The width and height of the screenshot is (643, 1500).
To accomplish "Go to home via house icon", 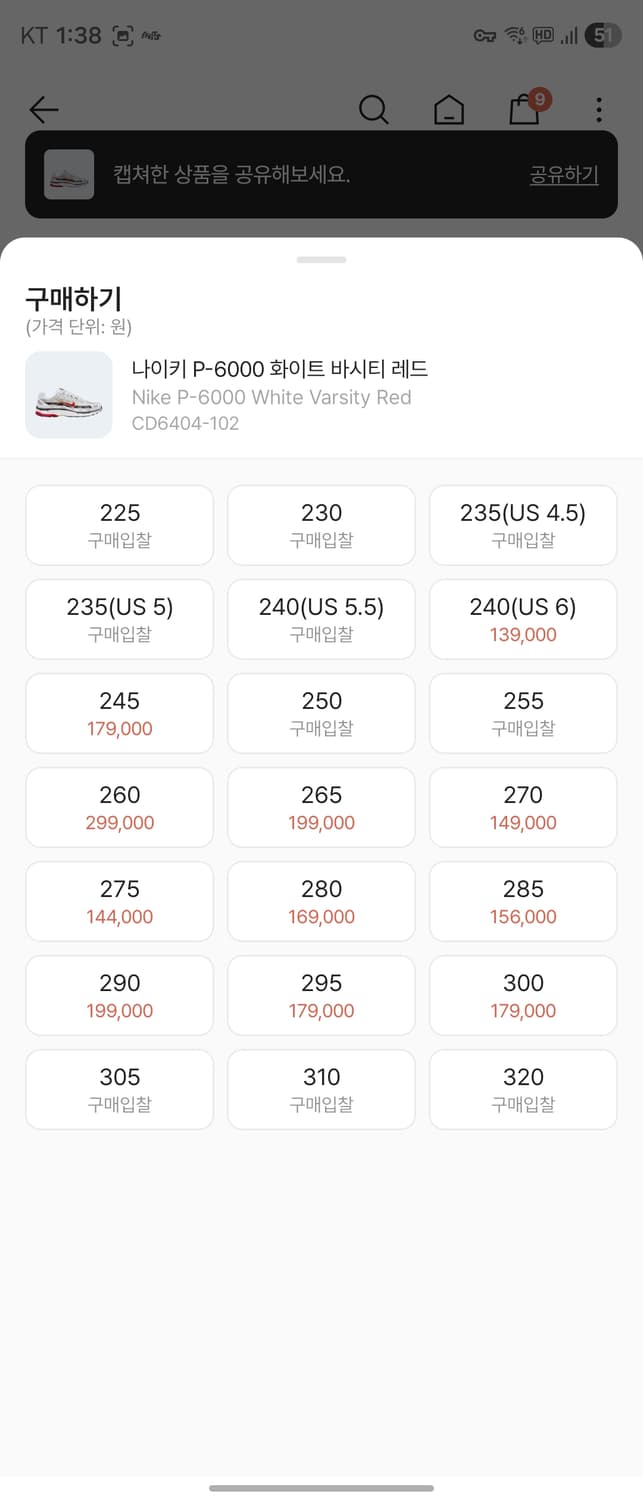I will (449, 109).
